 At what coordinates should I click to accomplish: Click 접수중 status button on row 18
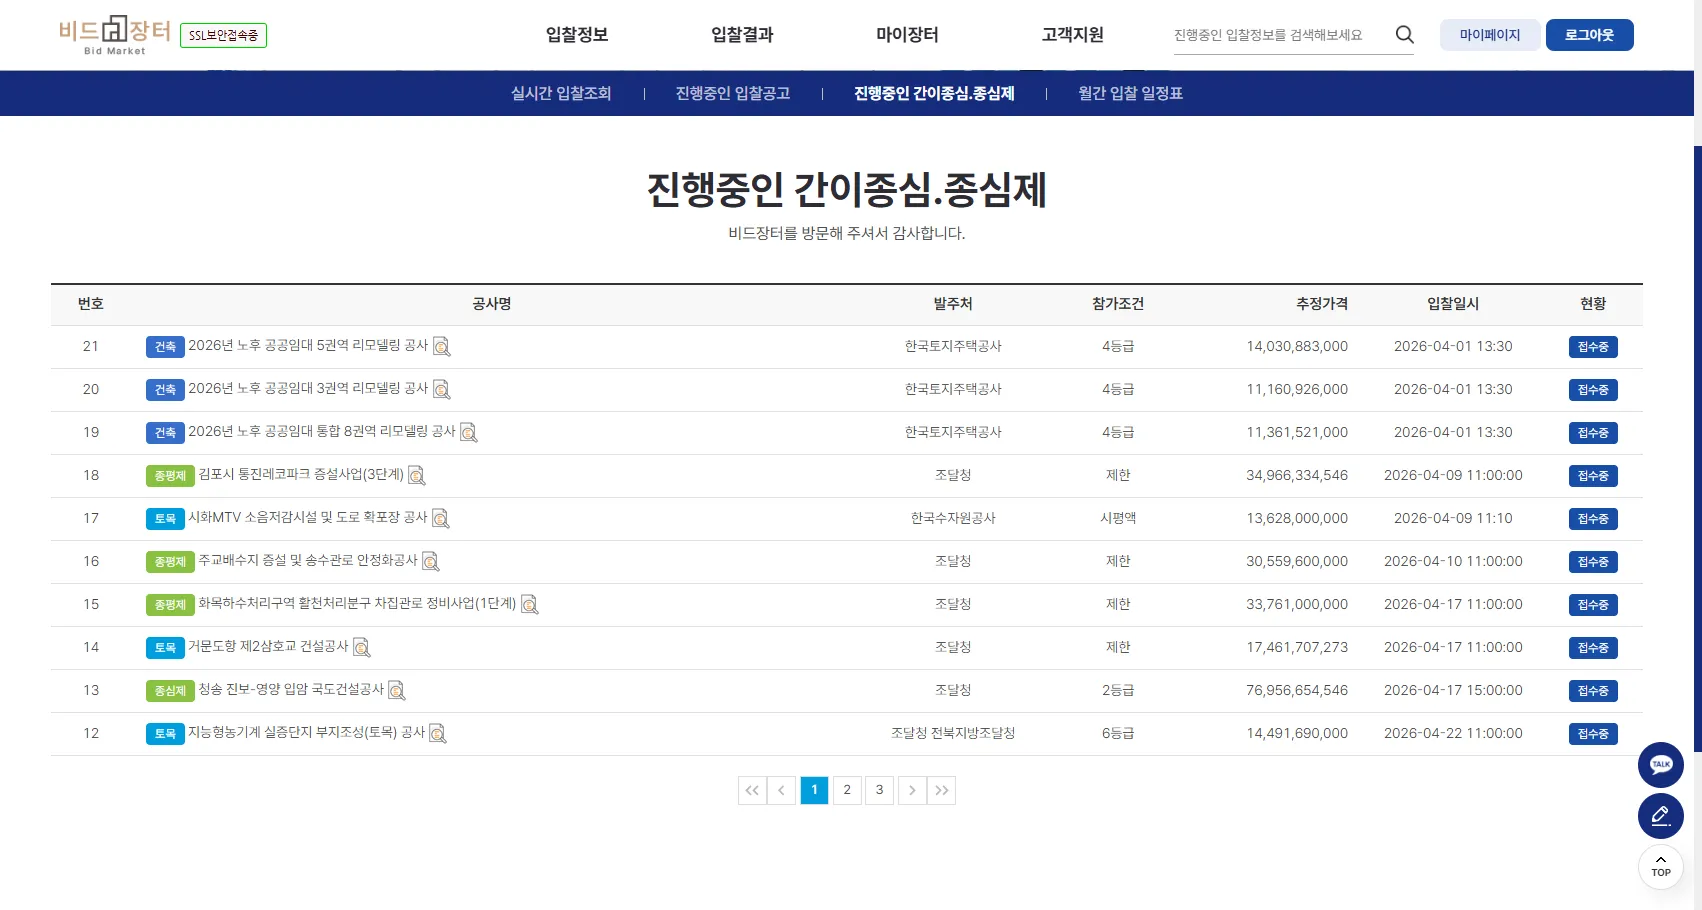click(x=1593, y=476)
